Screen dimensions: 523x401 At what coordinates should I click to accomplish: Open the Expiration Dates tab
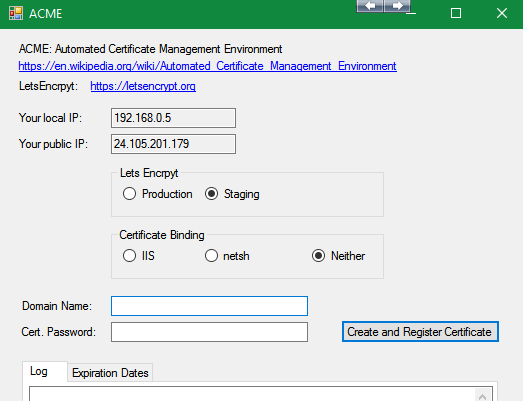point(110,373)
